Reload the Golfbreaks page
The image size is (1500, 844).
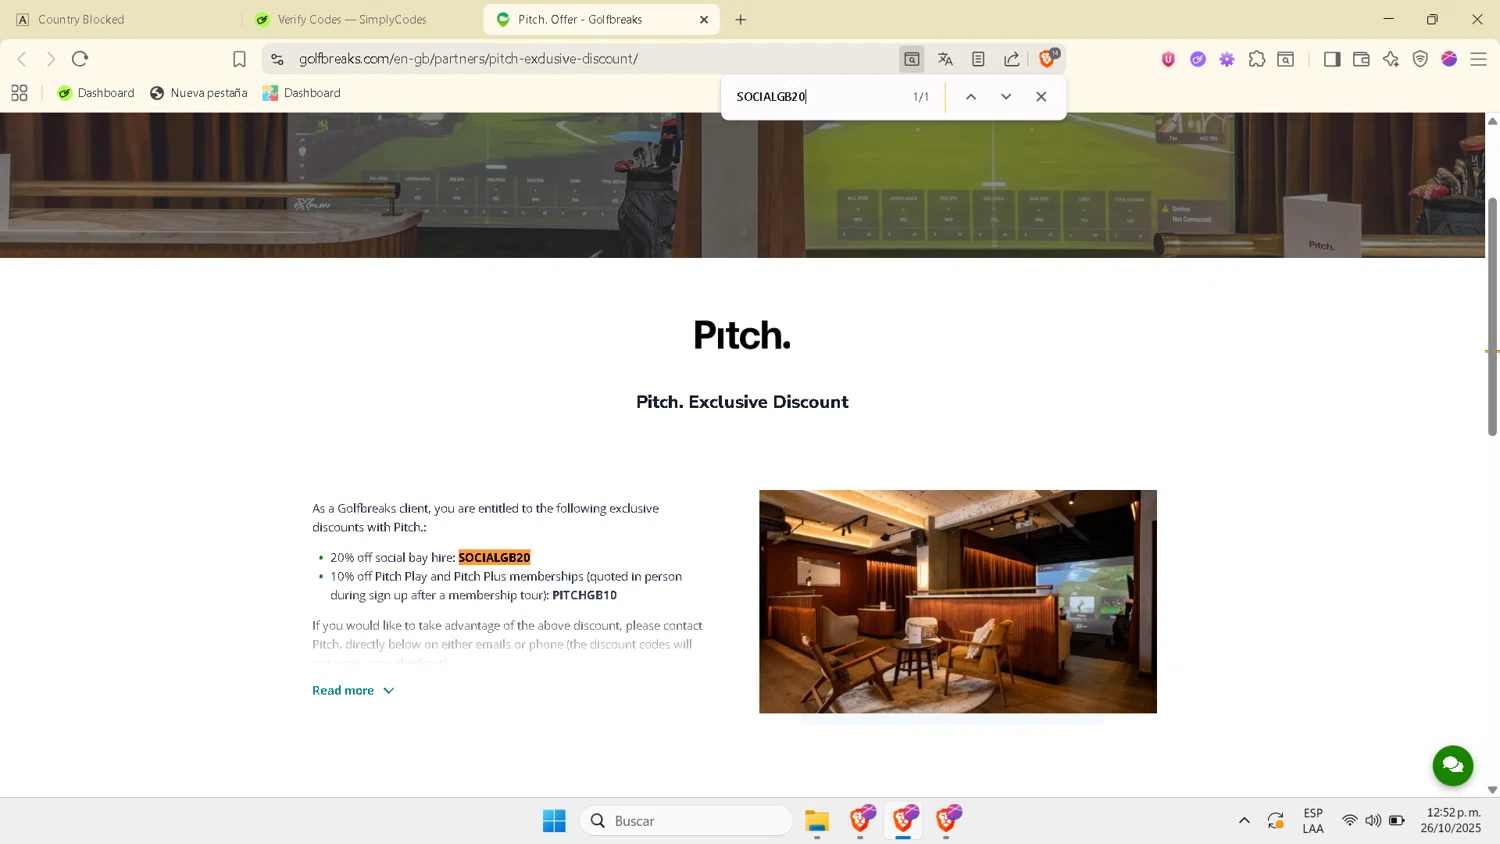pos(80,59)
